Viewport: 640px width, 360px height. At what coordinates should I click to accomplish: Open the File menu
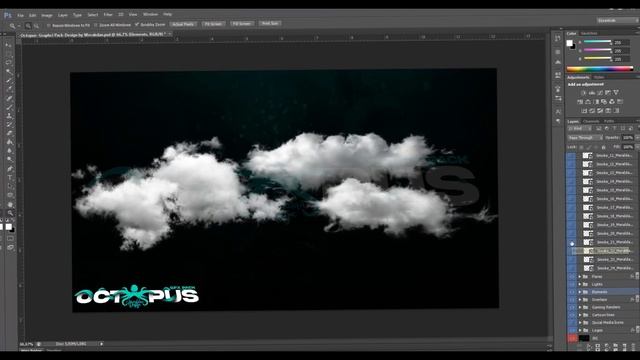(20, 15)
